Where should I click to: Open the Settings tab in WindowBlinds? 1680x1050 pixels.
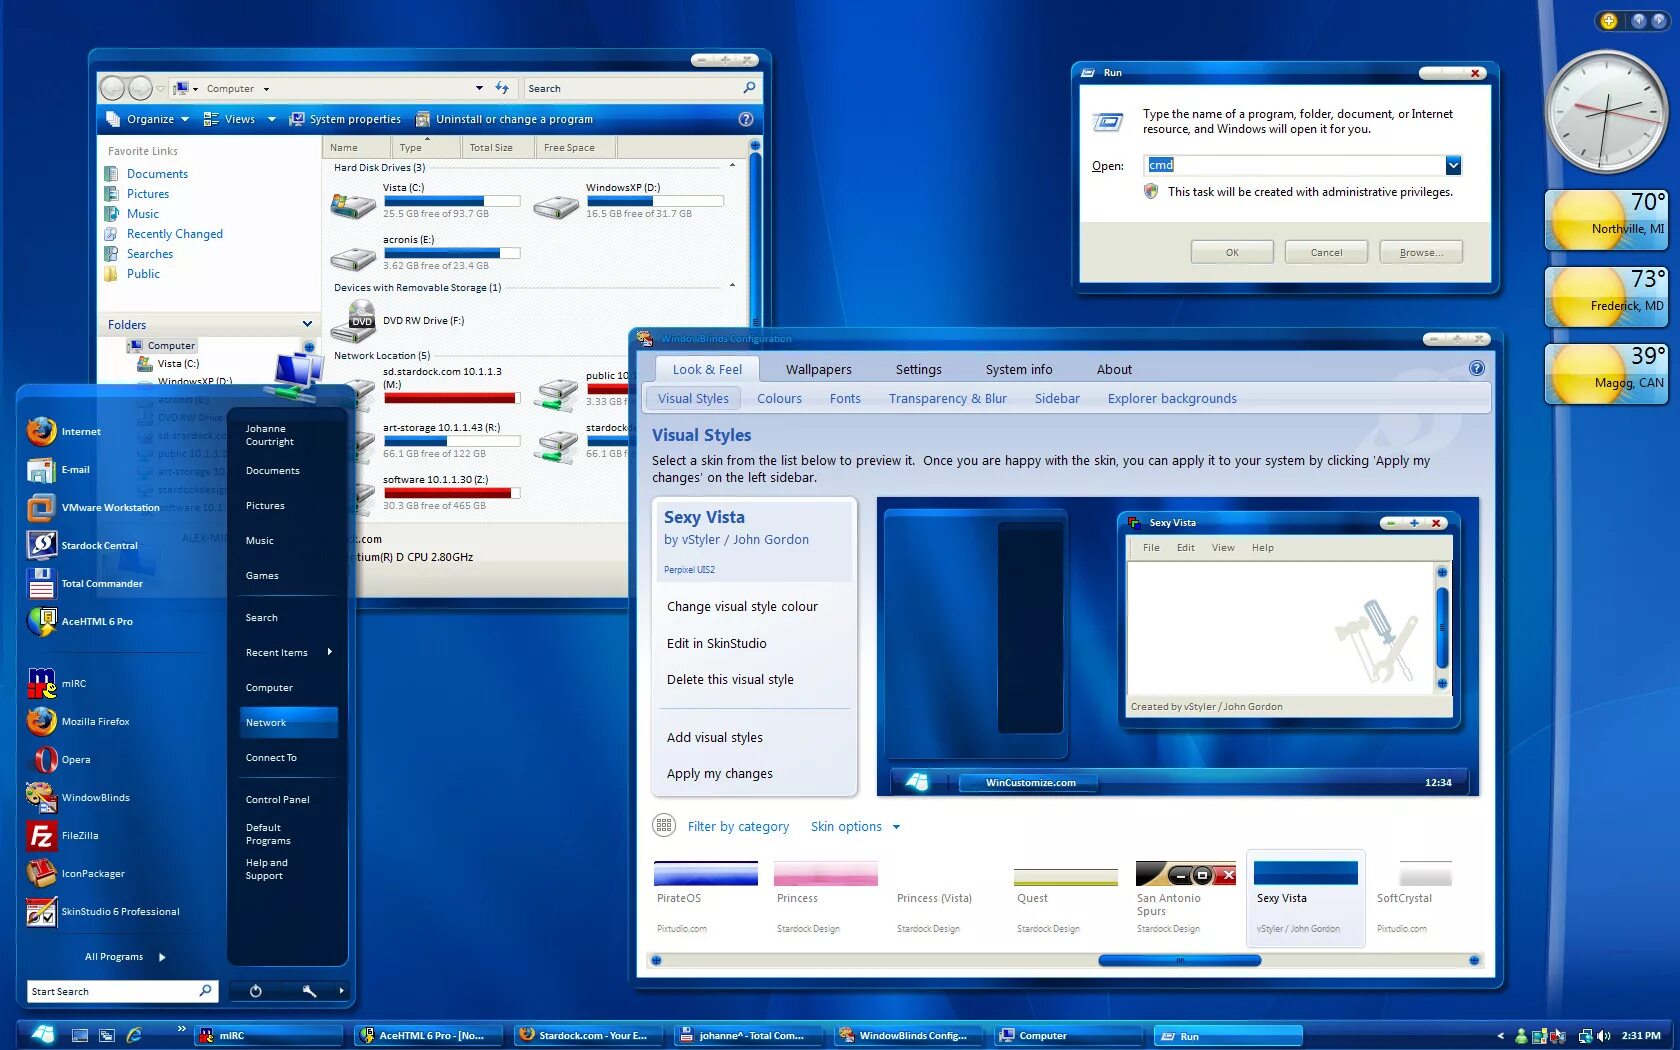coord(918,370)
